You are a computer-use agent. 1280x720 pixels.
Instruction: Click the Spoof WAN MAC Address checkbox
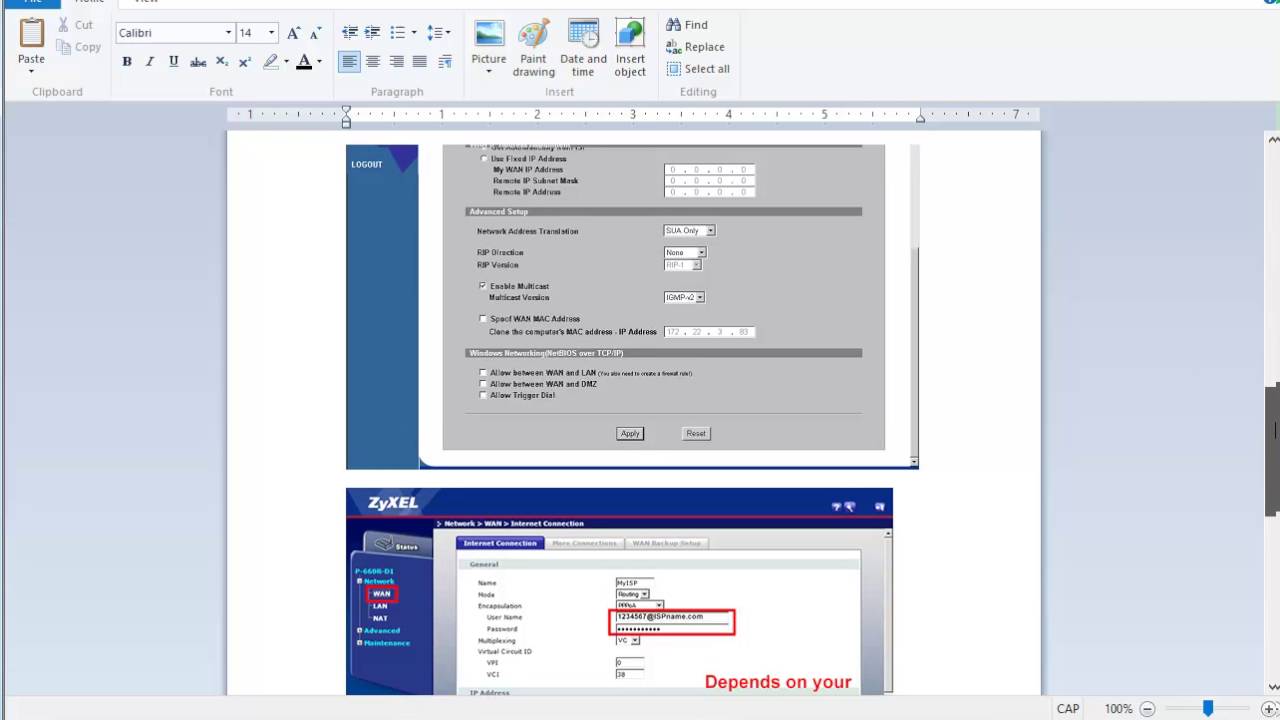pos(483,319)
